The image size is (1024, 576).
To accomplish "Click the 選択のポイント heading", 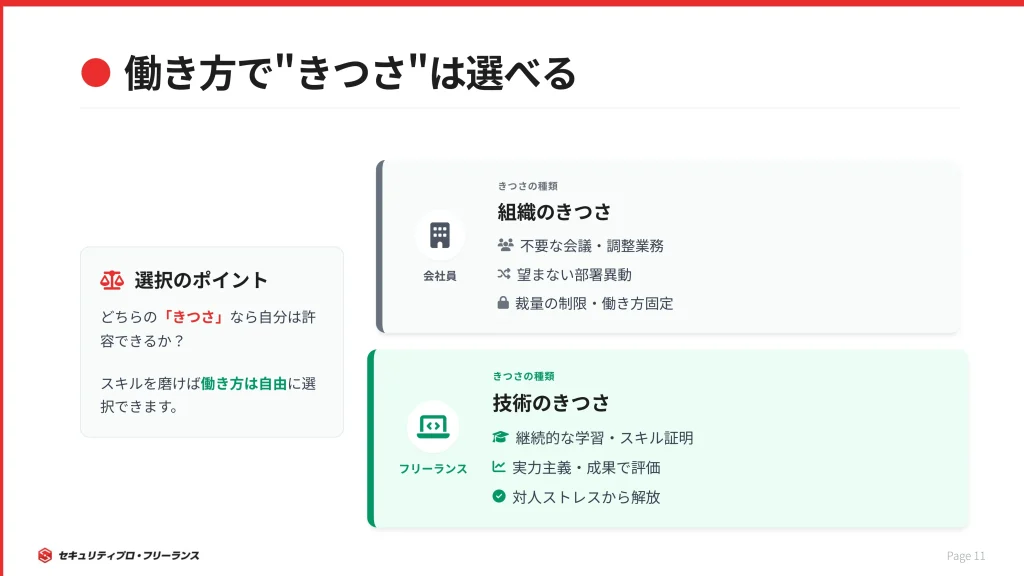I will 201,280.
